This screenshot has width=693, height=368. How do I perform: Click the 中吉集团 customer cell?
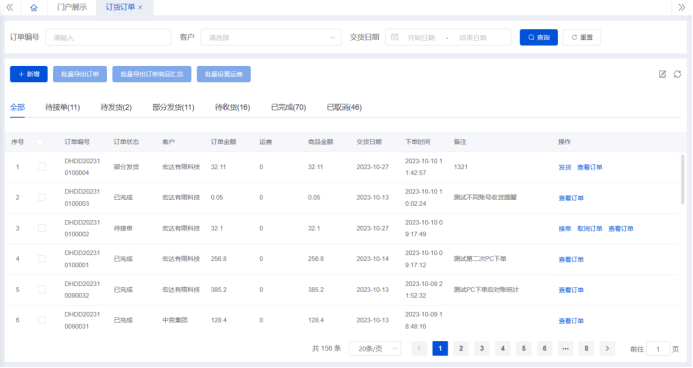point(175,320)
